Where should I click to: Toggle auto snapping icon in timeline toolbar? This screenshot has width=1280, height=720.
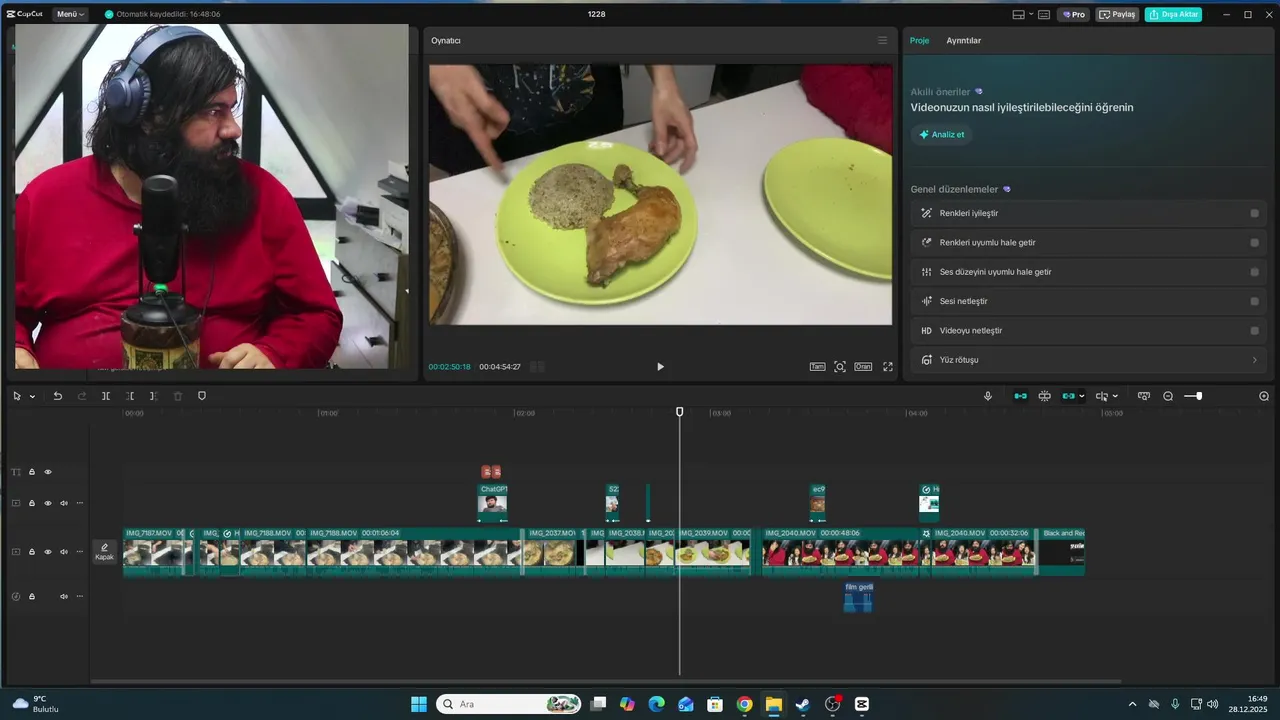coord(1044,396)
